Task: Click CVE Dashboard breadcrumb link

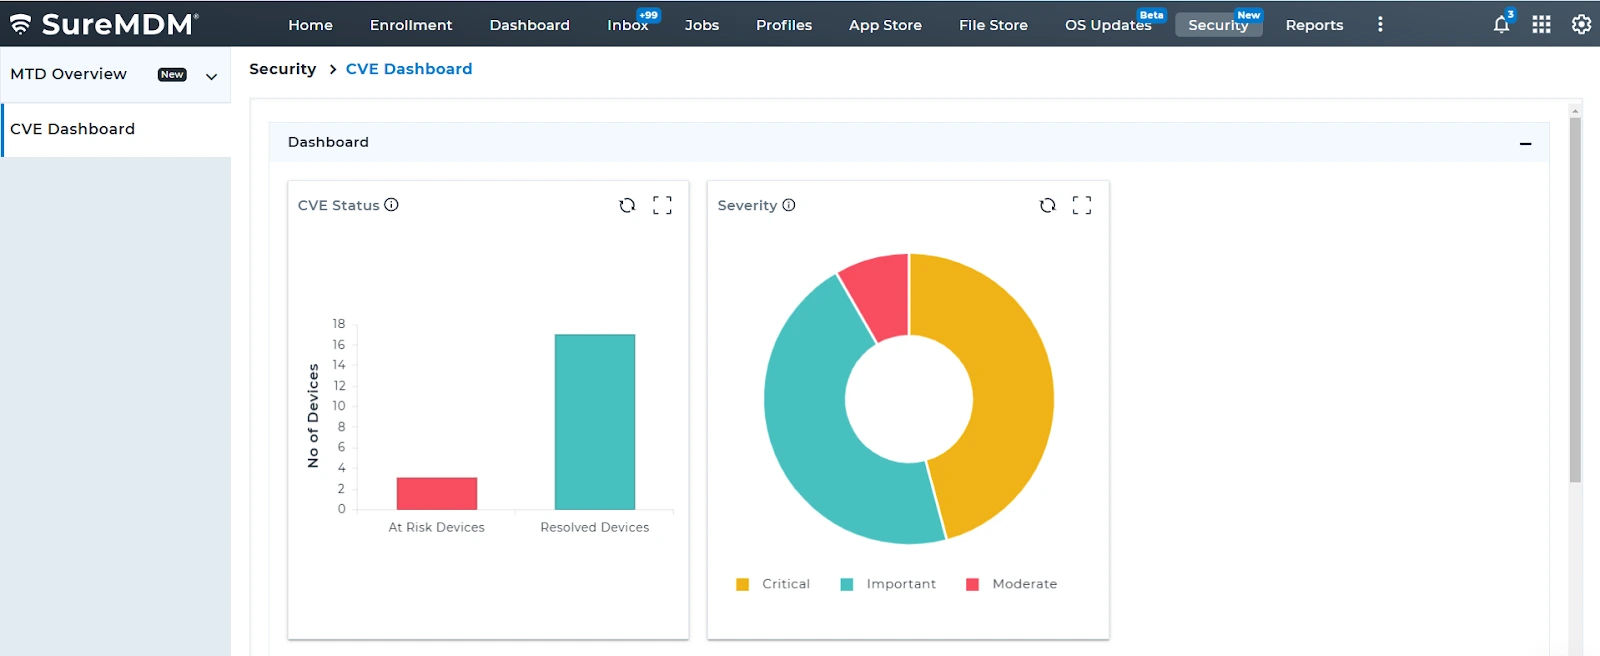Action: click(409, 69)
